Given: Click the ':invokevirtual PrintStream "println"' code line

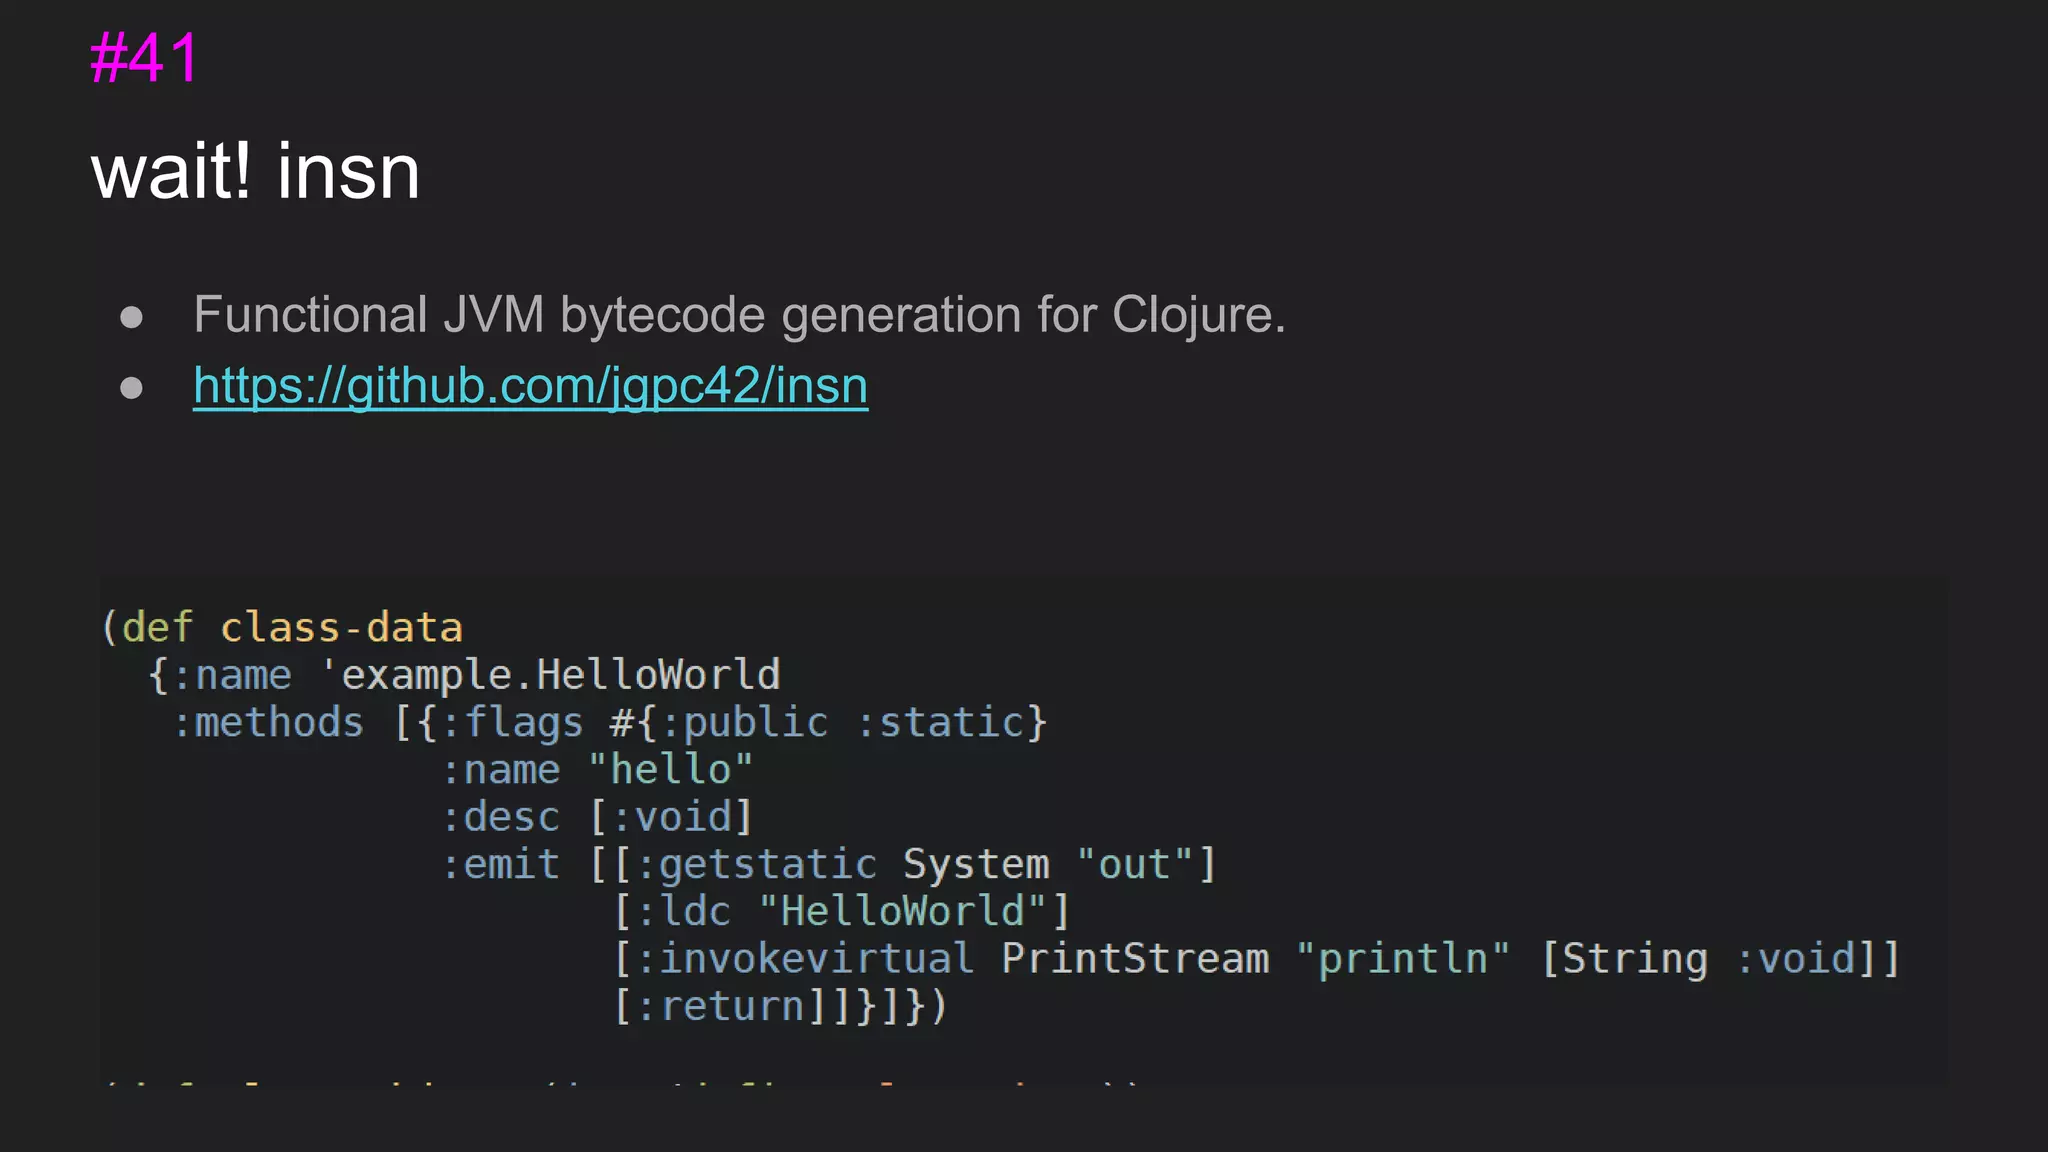Looking at the screenshot, I should click(1256, 958).
